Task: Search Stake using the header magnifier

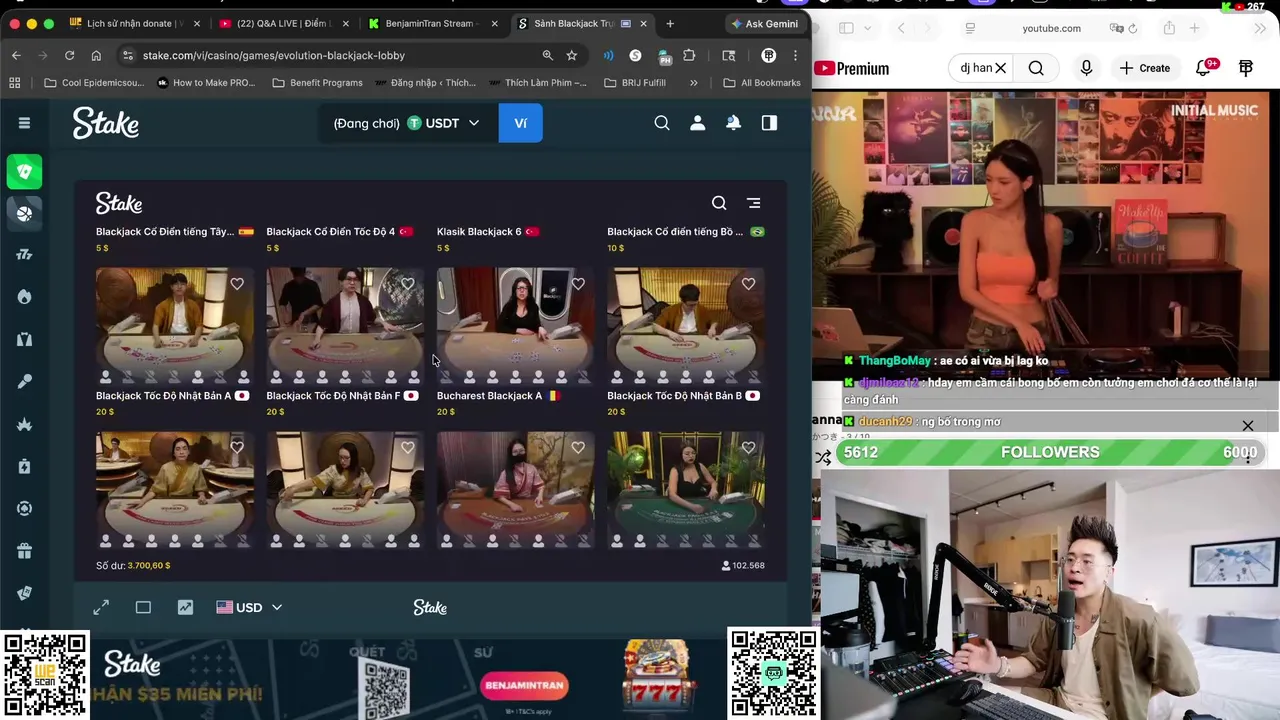Action: pos(662,123)
